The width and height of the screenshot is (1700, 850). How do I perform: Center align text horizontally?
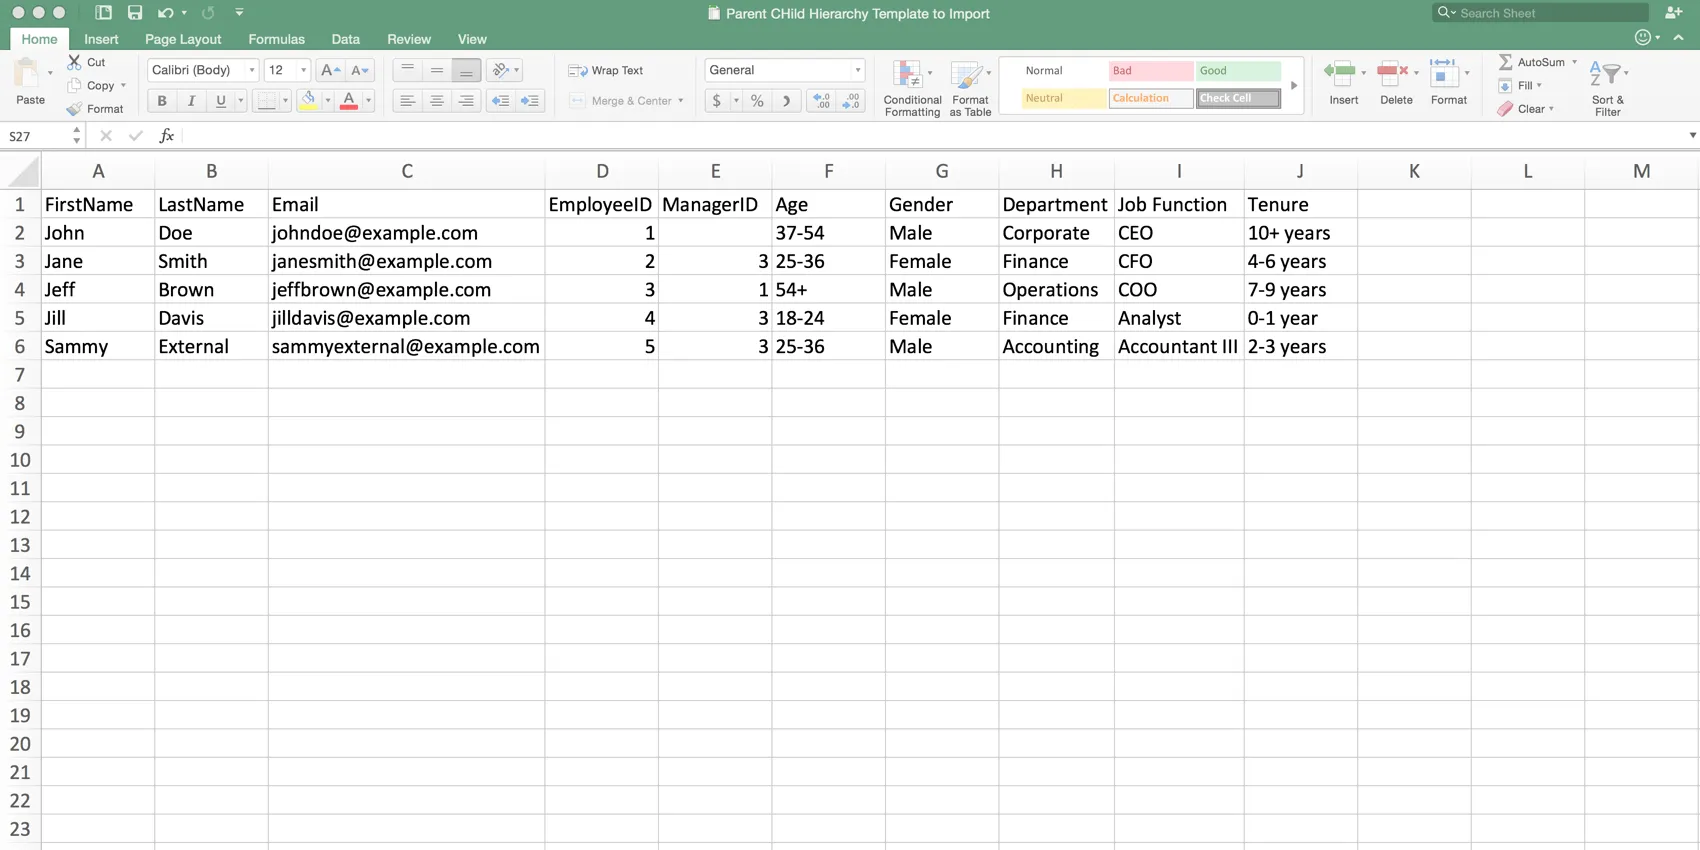point(437,101)
